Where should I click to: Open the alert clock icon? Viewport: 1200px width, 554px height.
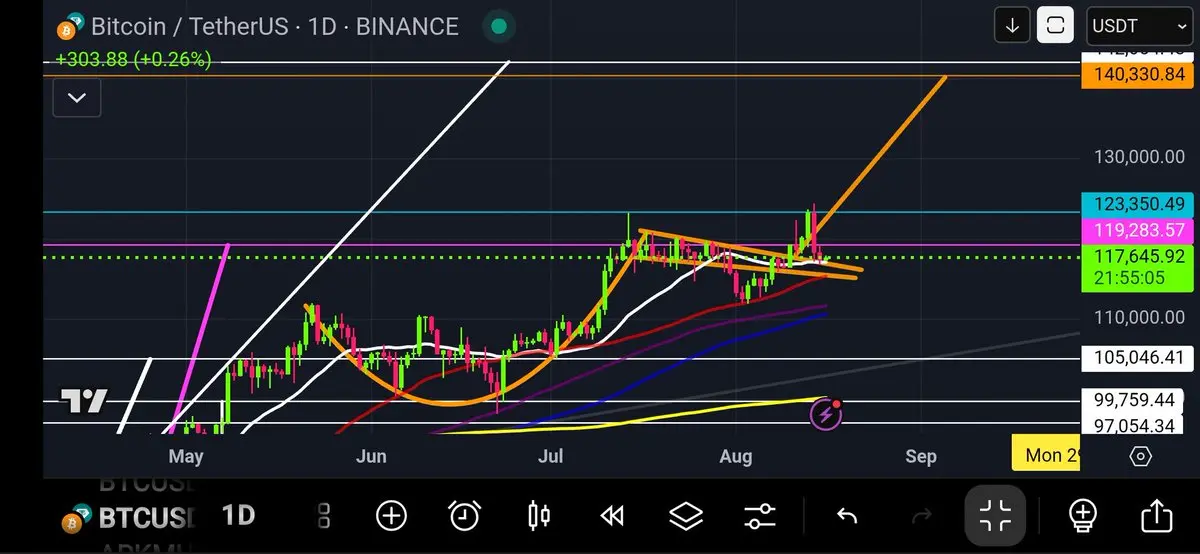click(x=464, y=516)
